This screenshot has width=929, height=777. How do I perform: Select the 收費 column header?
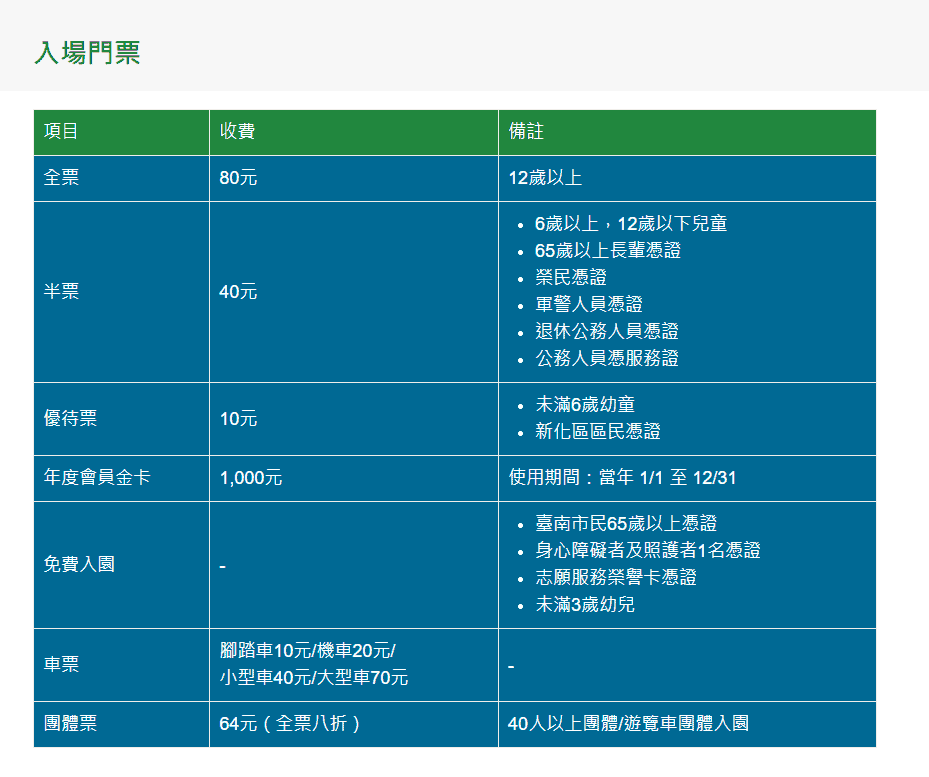pos(237,132)
